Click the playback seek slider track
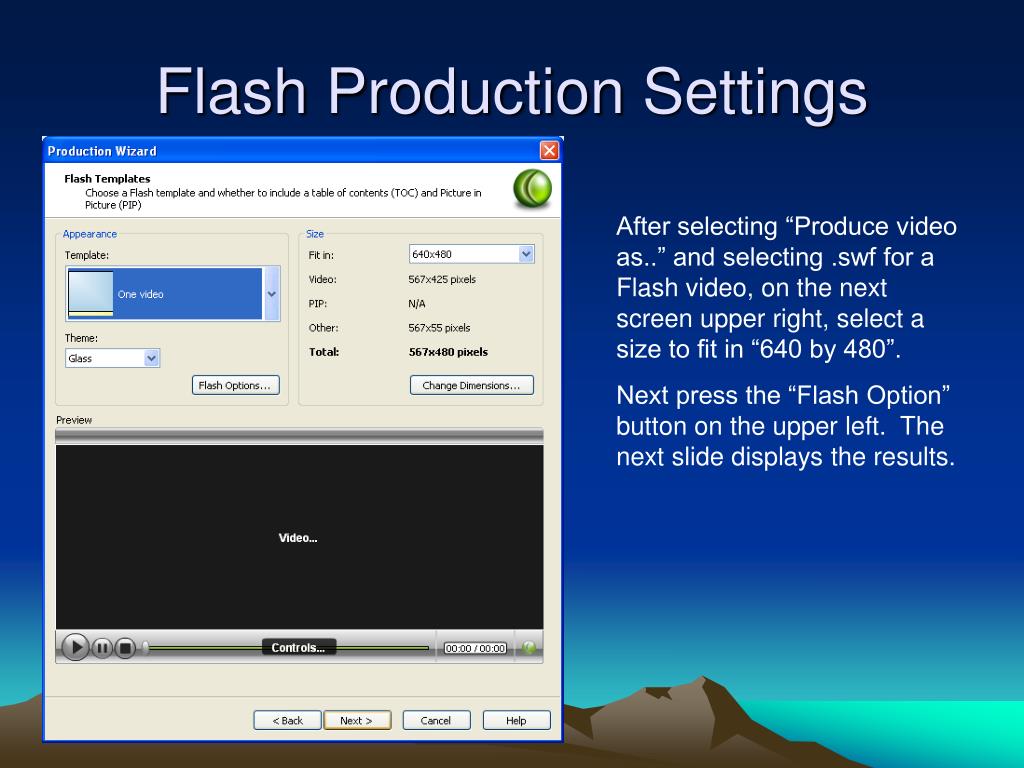 (x=289, y=648)
